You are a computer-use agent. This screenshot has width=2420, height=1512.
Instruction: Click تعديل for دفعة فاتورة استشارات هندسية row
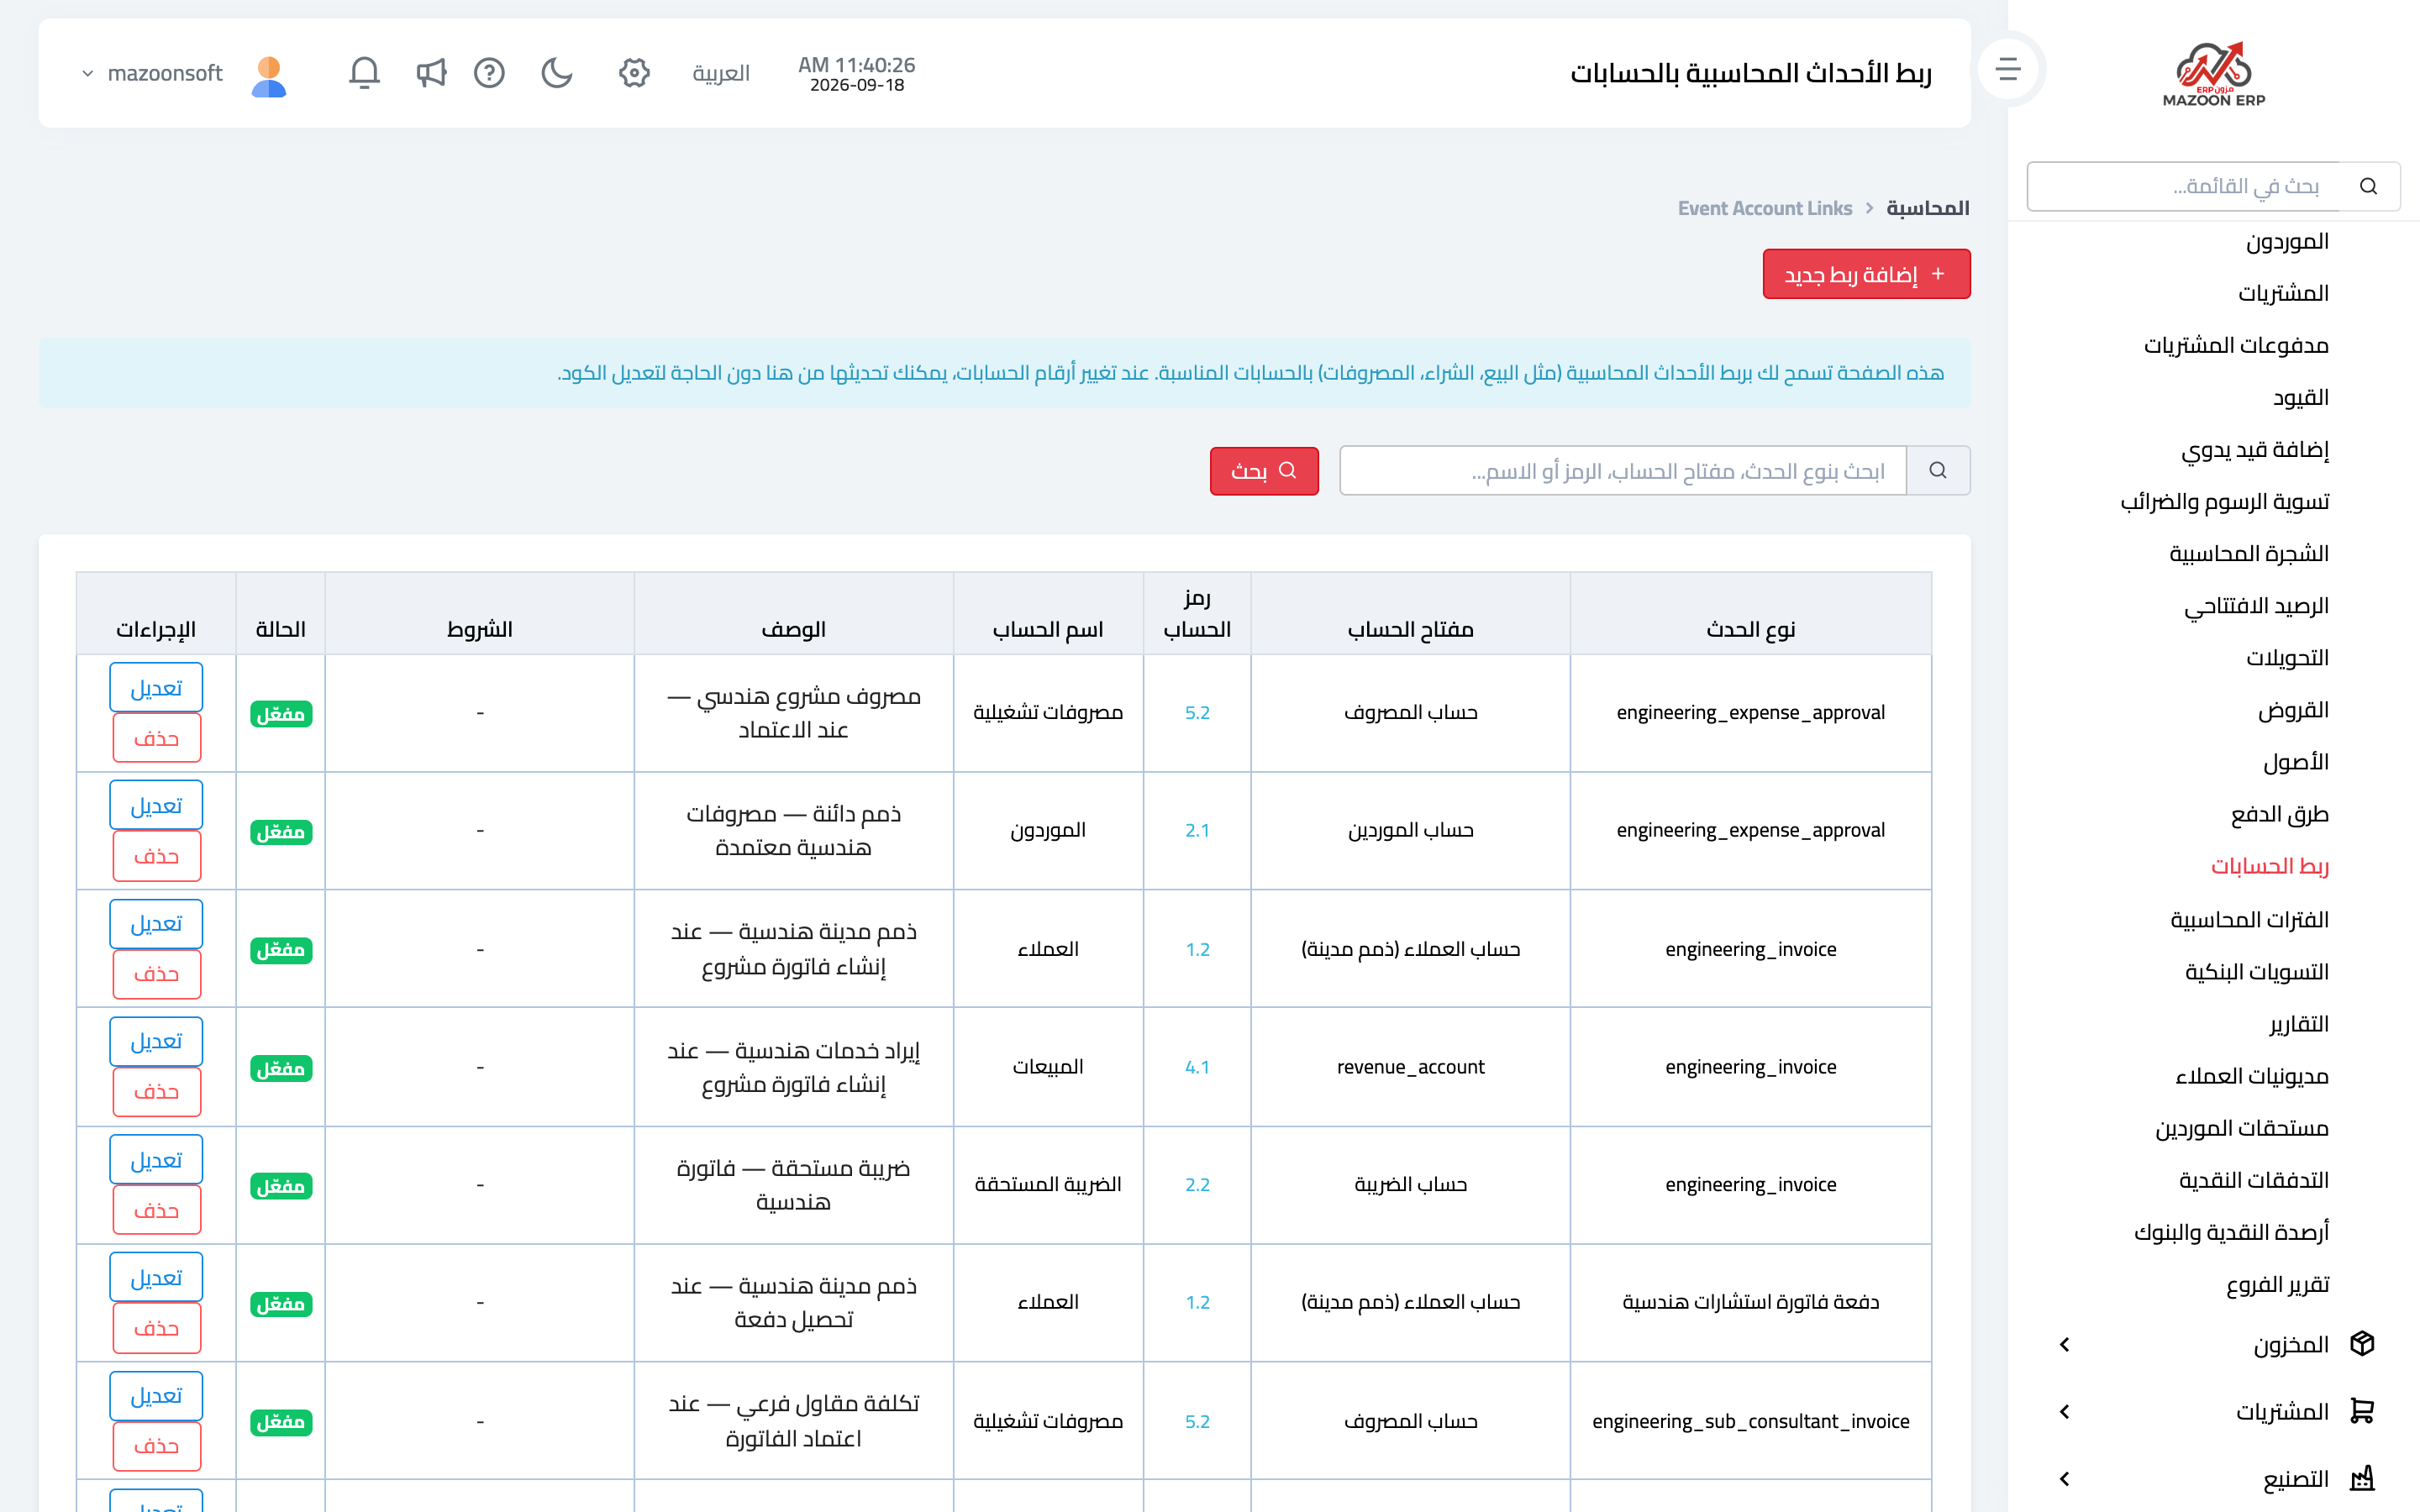click(156, 1277)
